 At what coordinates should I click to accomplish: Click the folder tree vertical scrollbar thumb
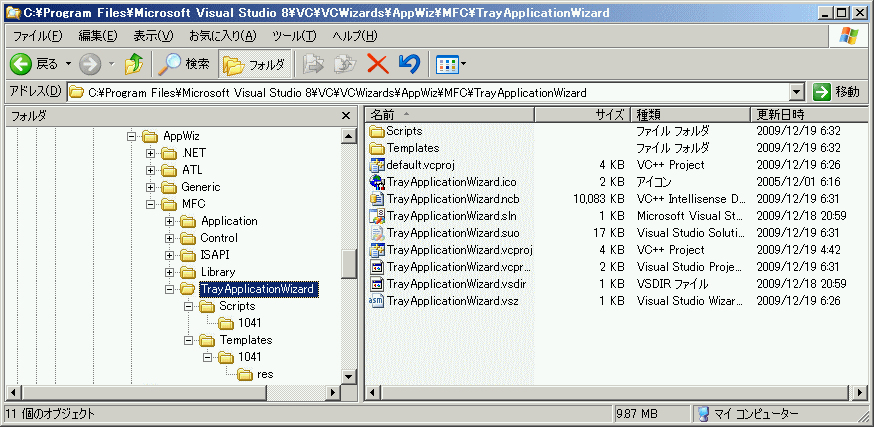coord(349,264)
